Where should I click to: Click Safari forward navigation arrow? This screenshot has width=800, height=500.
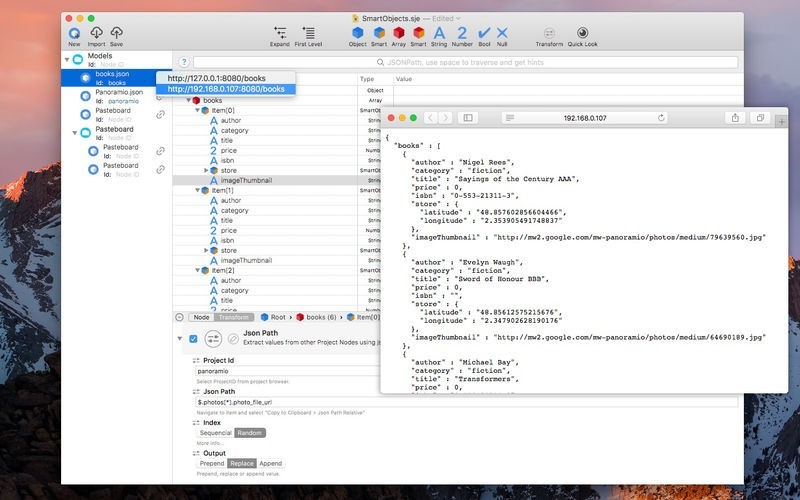[x=445, y=118]
